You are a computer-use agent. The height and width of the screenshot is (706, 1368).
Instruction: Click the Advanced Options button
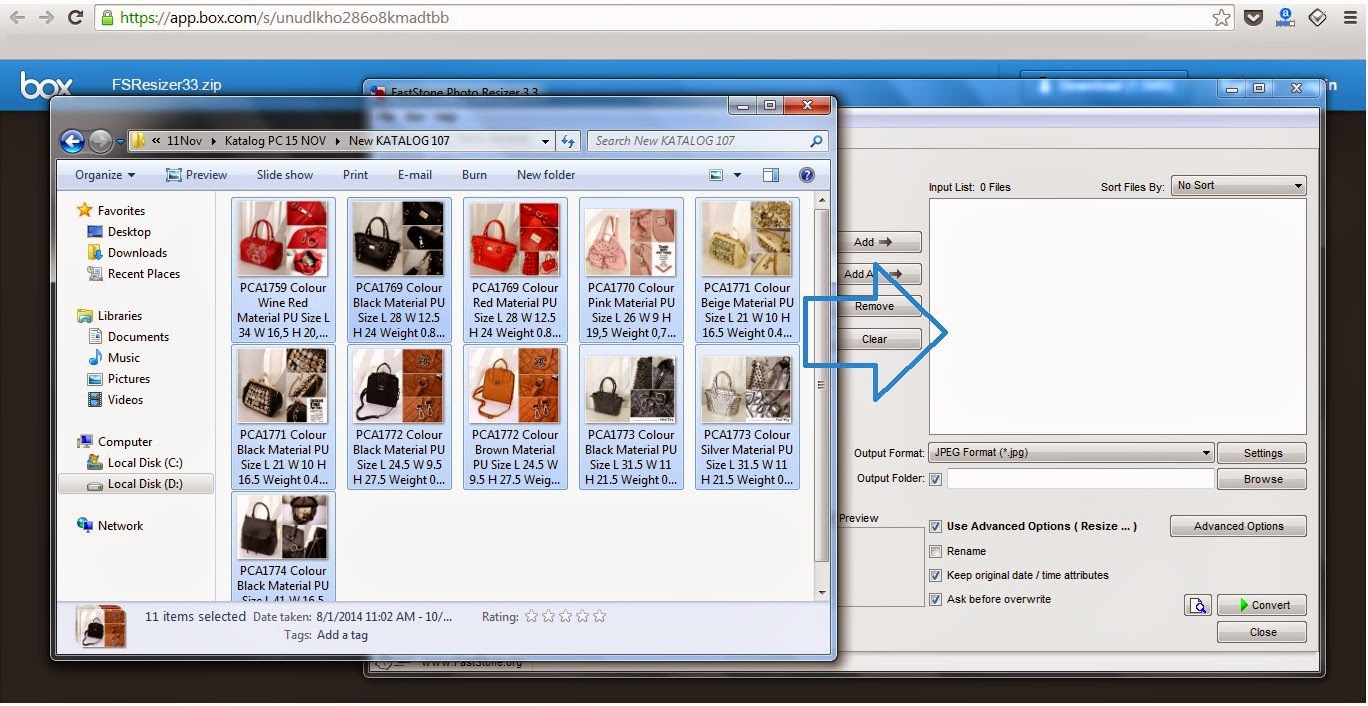click(x=1238, y=526)
